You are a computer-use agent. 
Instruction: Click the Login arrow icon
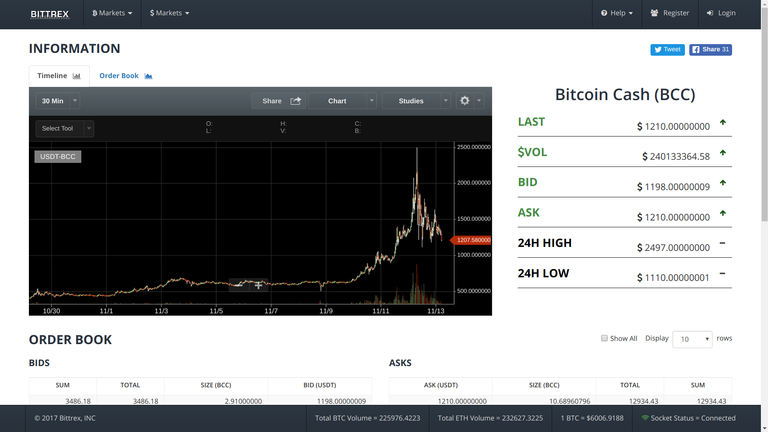(x=710, y=13)
